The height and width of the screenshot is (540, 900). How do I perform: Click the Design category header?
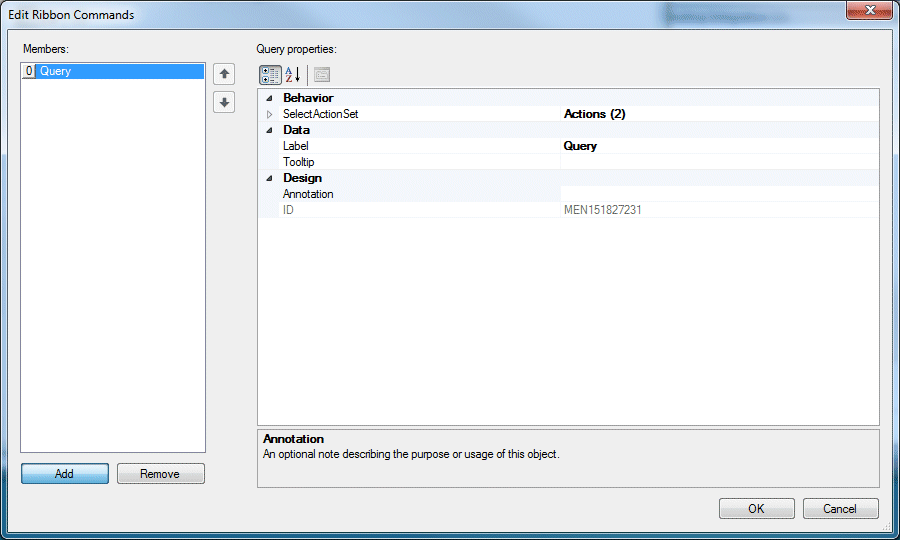click(x=302, y=178)
